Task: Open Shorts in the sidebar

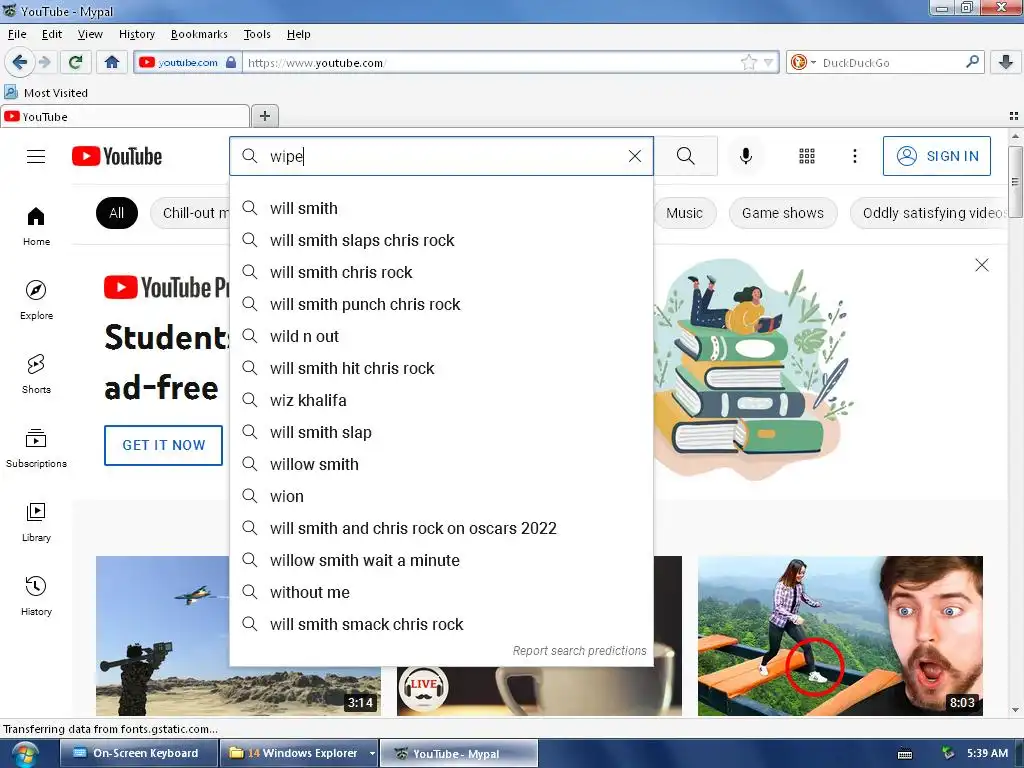Action: 37,374
